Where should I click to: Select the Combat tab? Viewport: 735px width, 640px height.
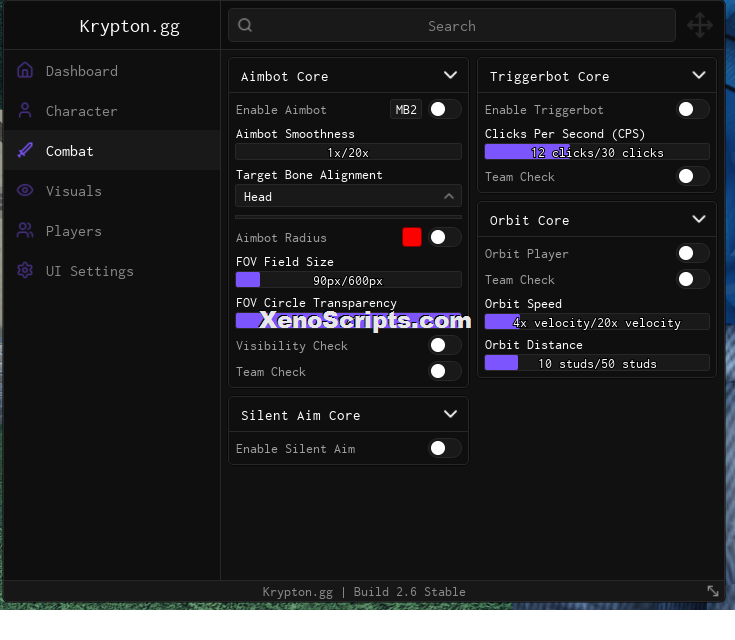[x=112, y=151]
